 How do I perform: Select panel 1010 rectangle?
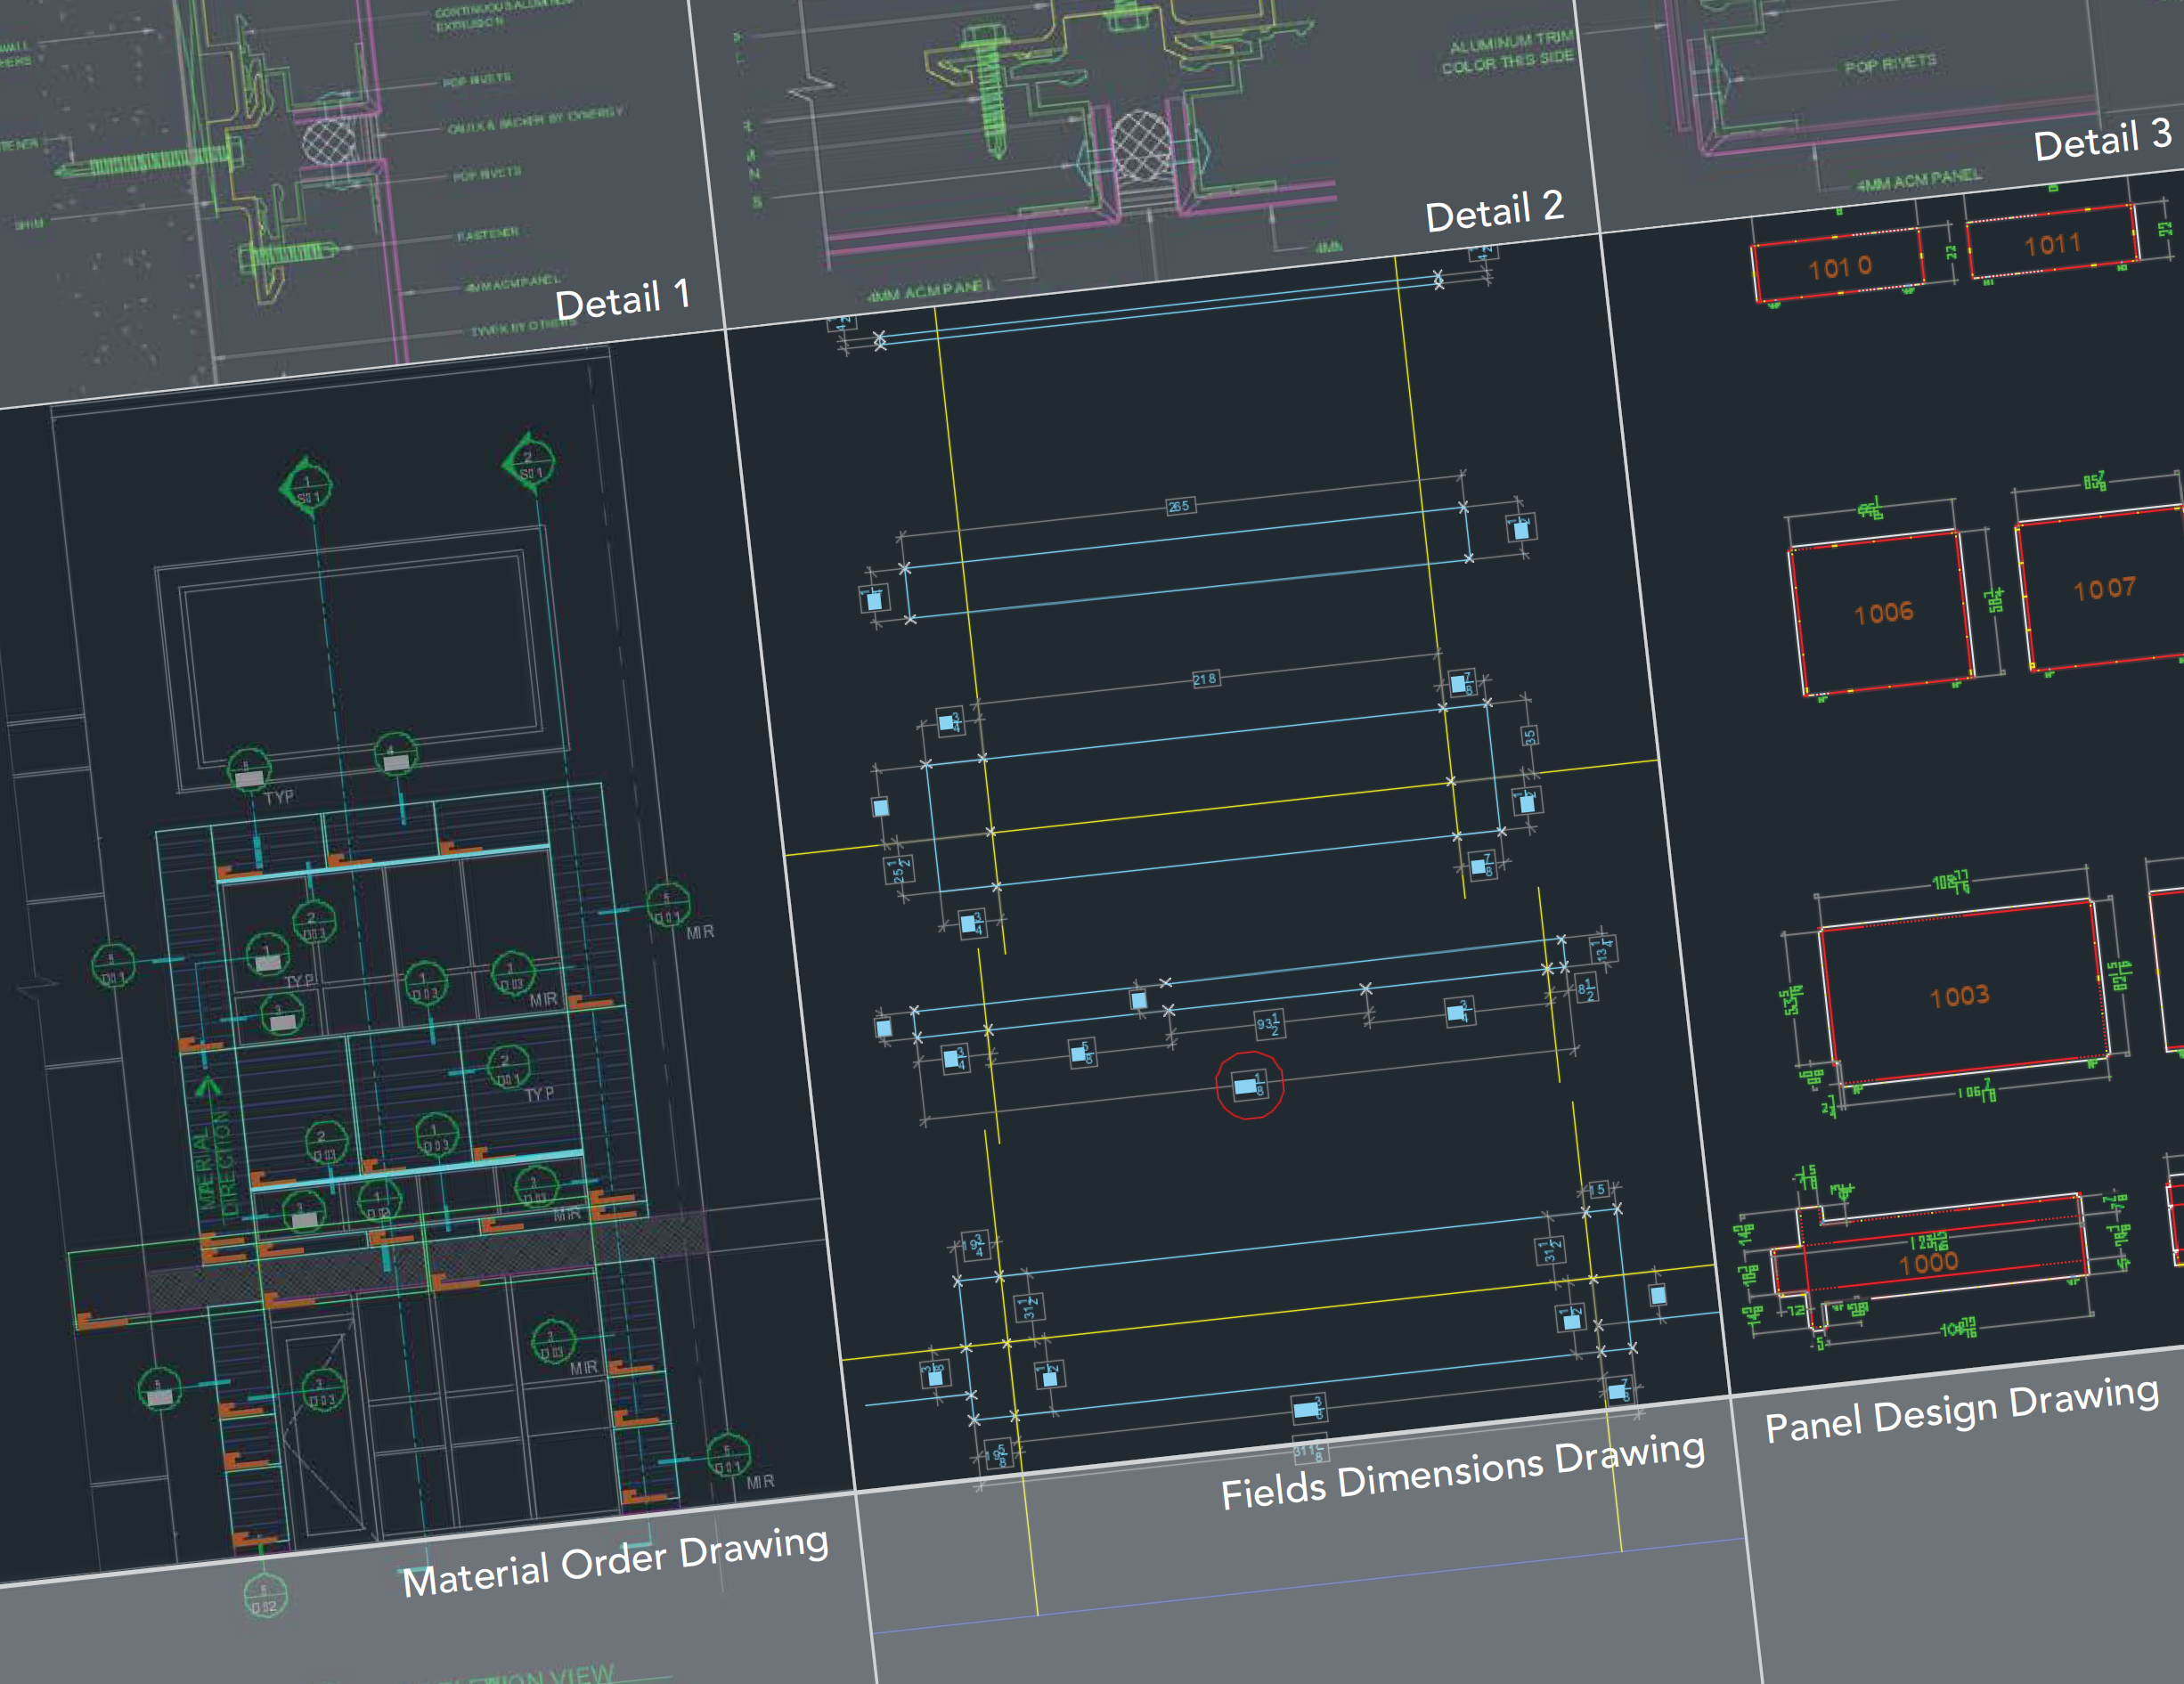(x=1838, y=266)
